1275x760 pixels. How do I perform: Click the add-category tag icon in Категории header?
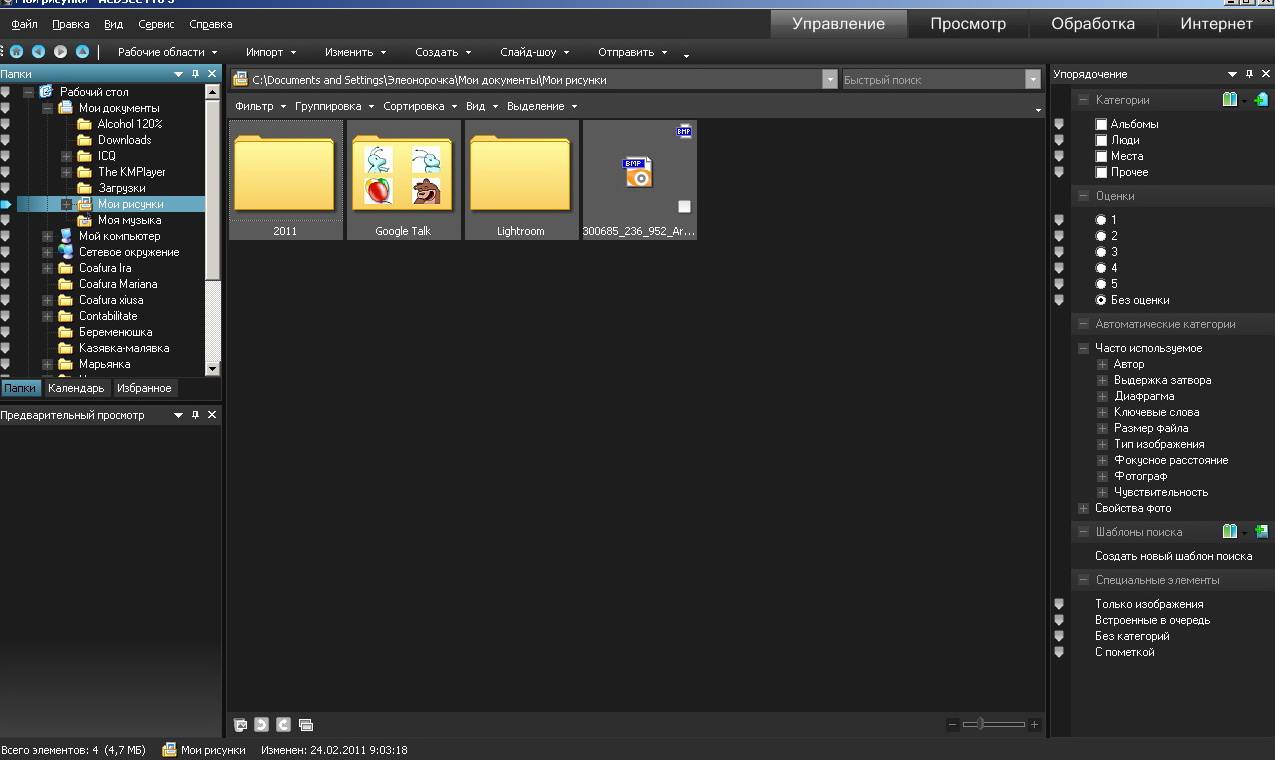point(1261,99)
